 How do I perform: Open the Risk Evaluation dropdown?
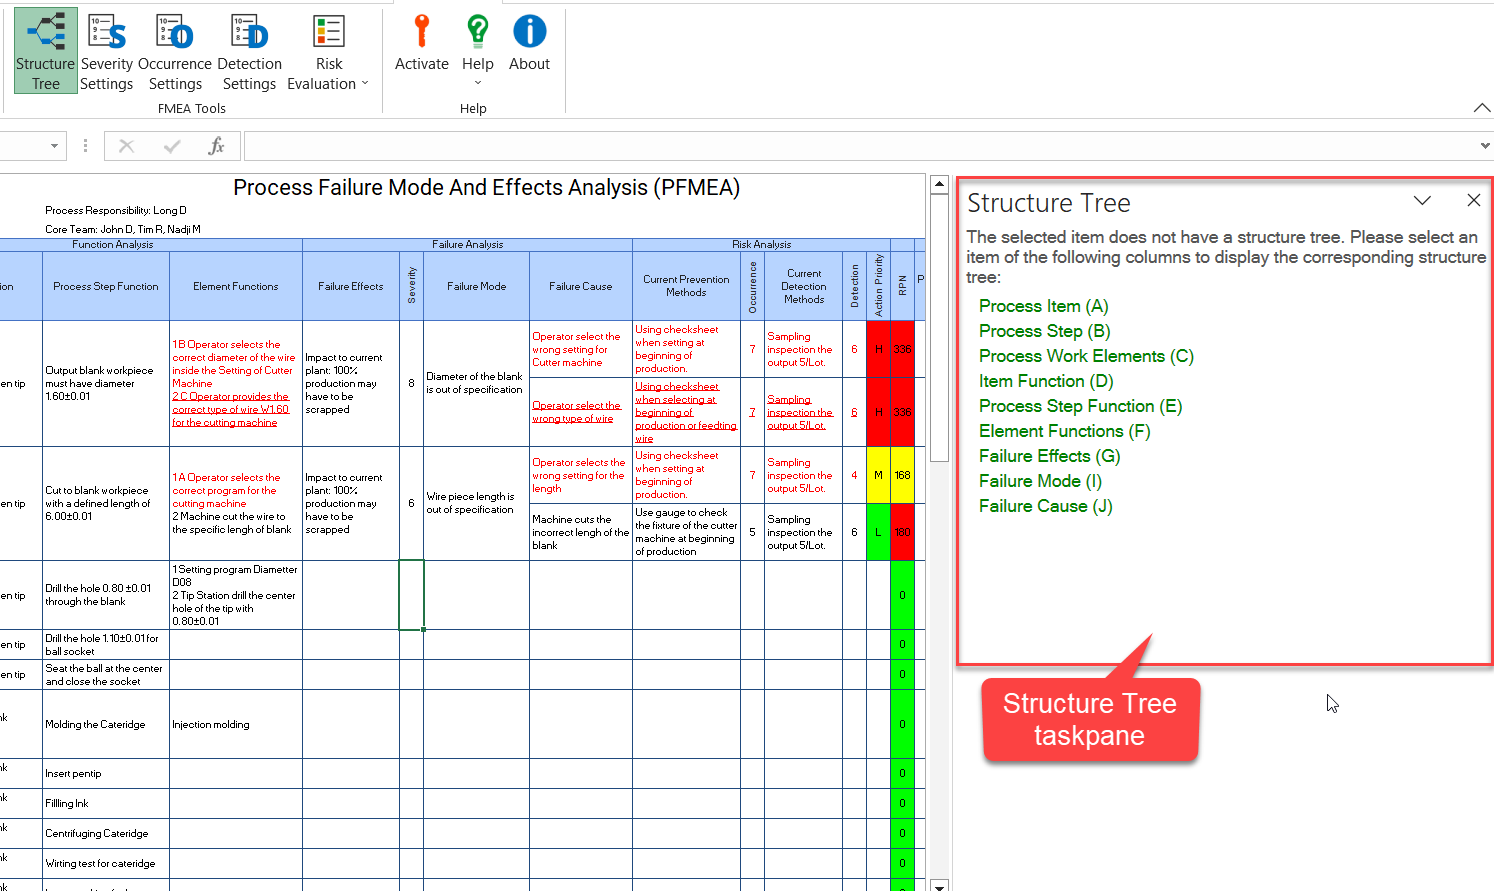point(328,52)
